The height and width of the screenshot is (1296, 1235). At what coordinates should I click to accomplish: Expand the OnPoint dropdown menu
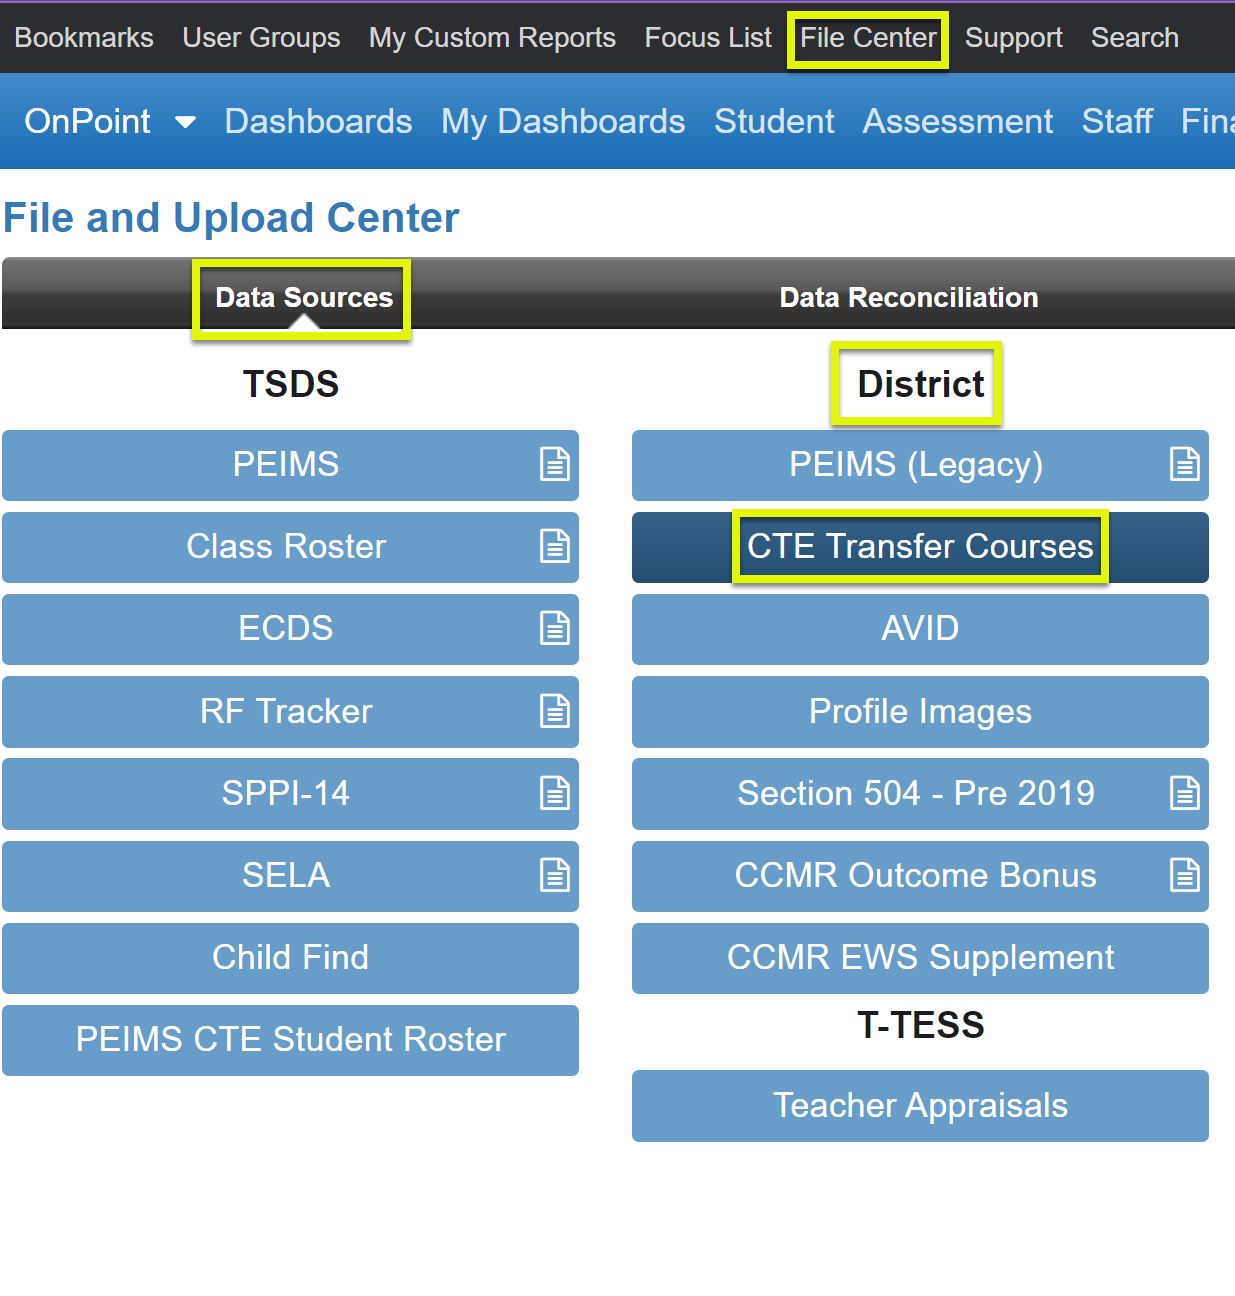click(185, 121)
